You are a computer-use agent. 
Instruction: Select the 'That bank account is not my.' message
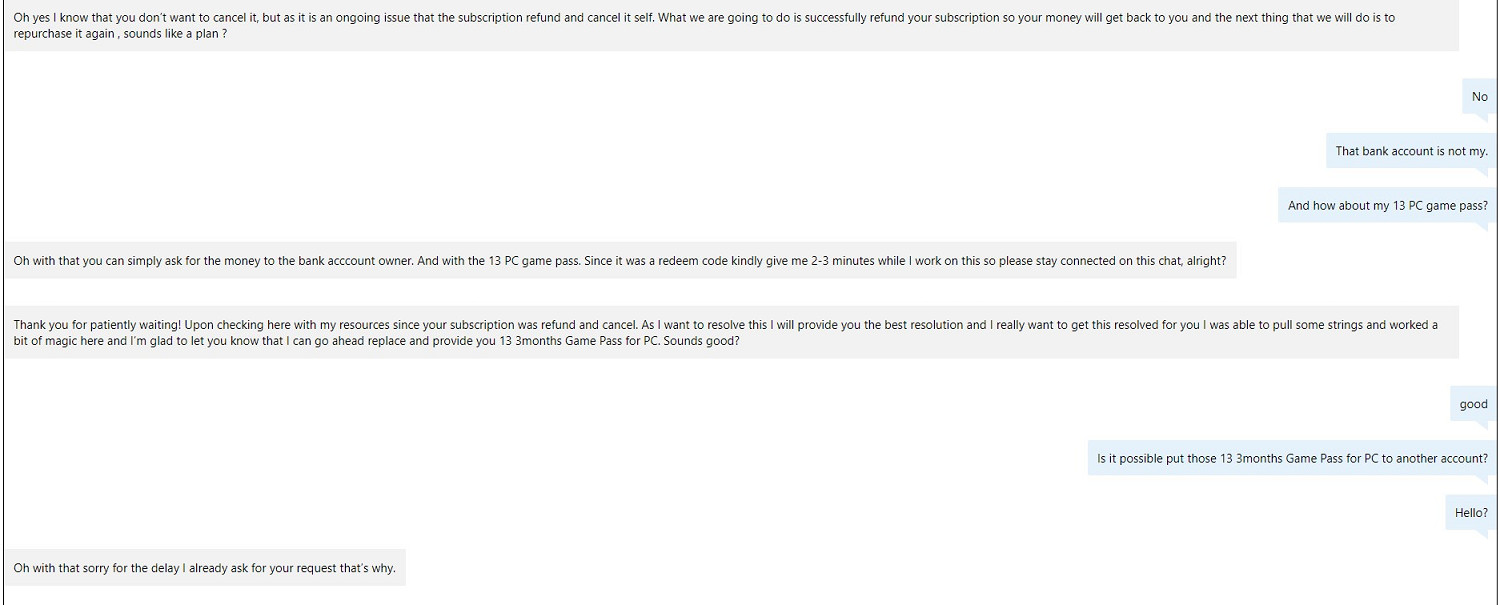click(x=1411, y=151)
